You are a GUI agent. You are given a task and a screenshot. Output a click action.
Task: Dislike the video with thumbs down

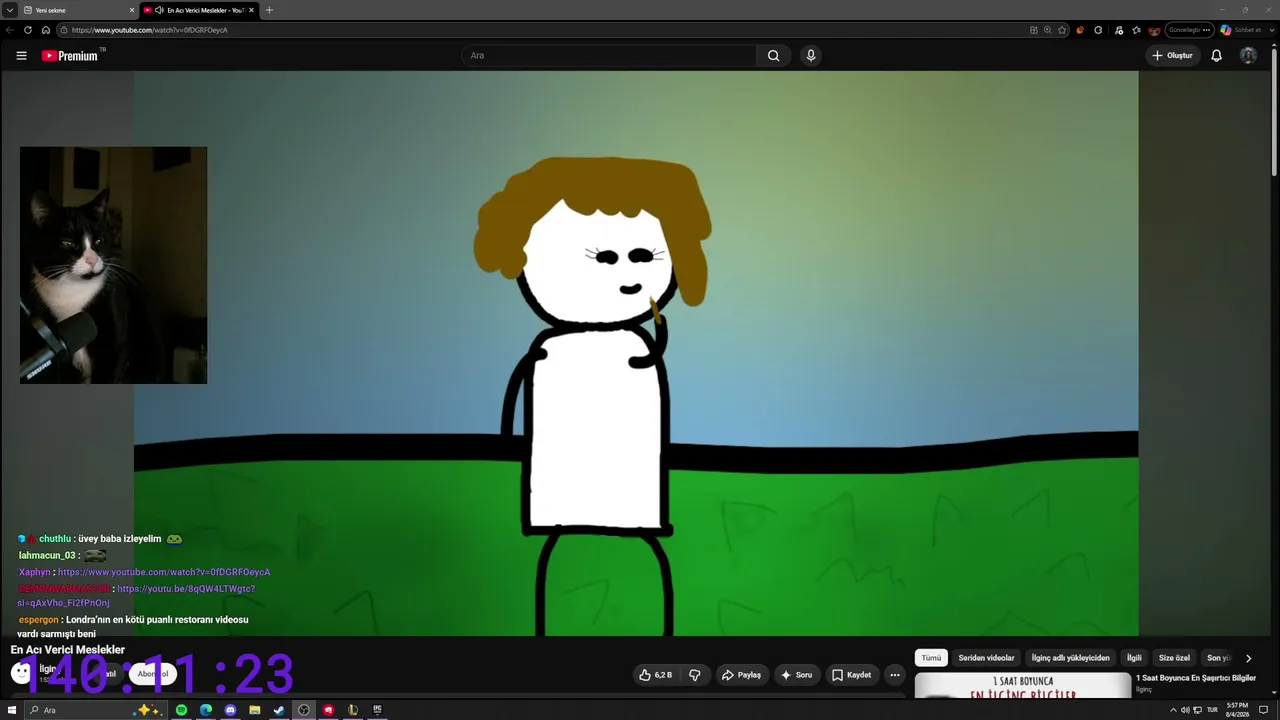(x=695, y=675)
